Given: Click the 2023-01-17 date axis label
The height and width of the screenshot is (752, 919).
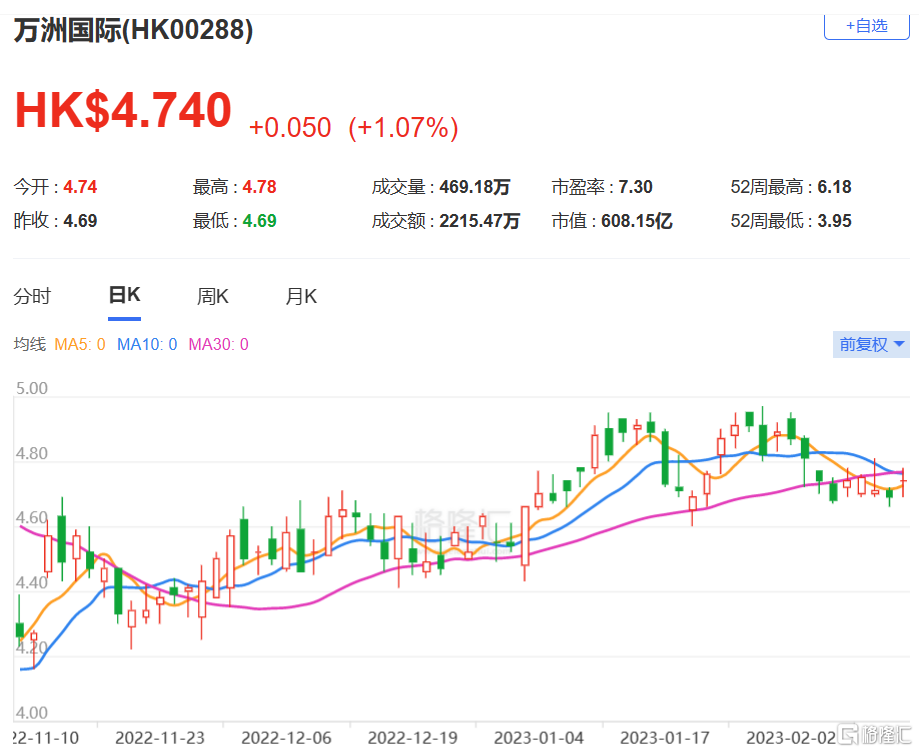Looking at the screenshot, I should (665, 737).
